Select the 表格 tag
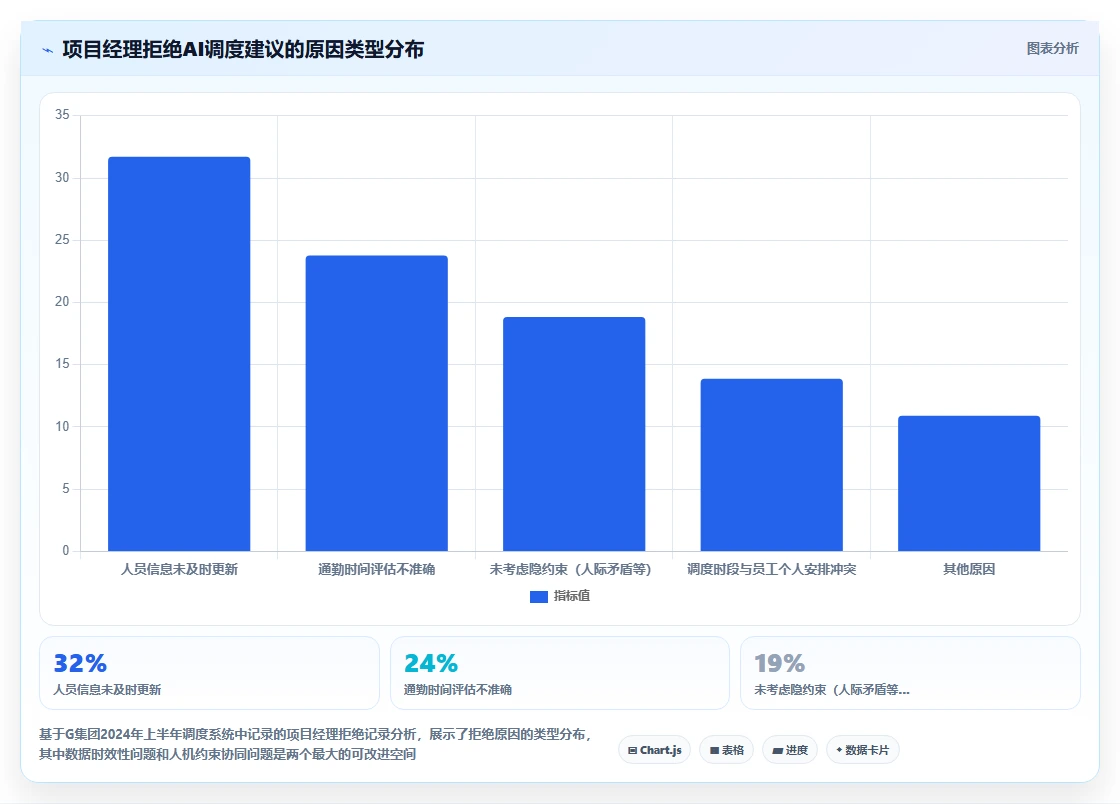This screenshot has width=1120, height=804. pos(726,750)
